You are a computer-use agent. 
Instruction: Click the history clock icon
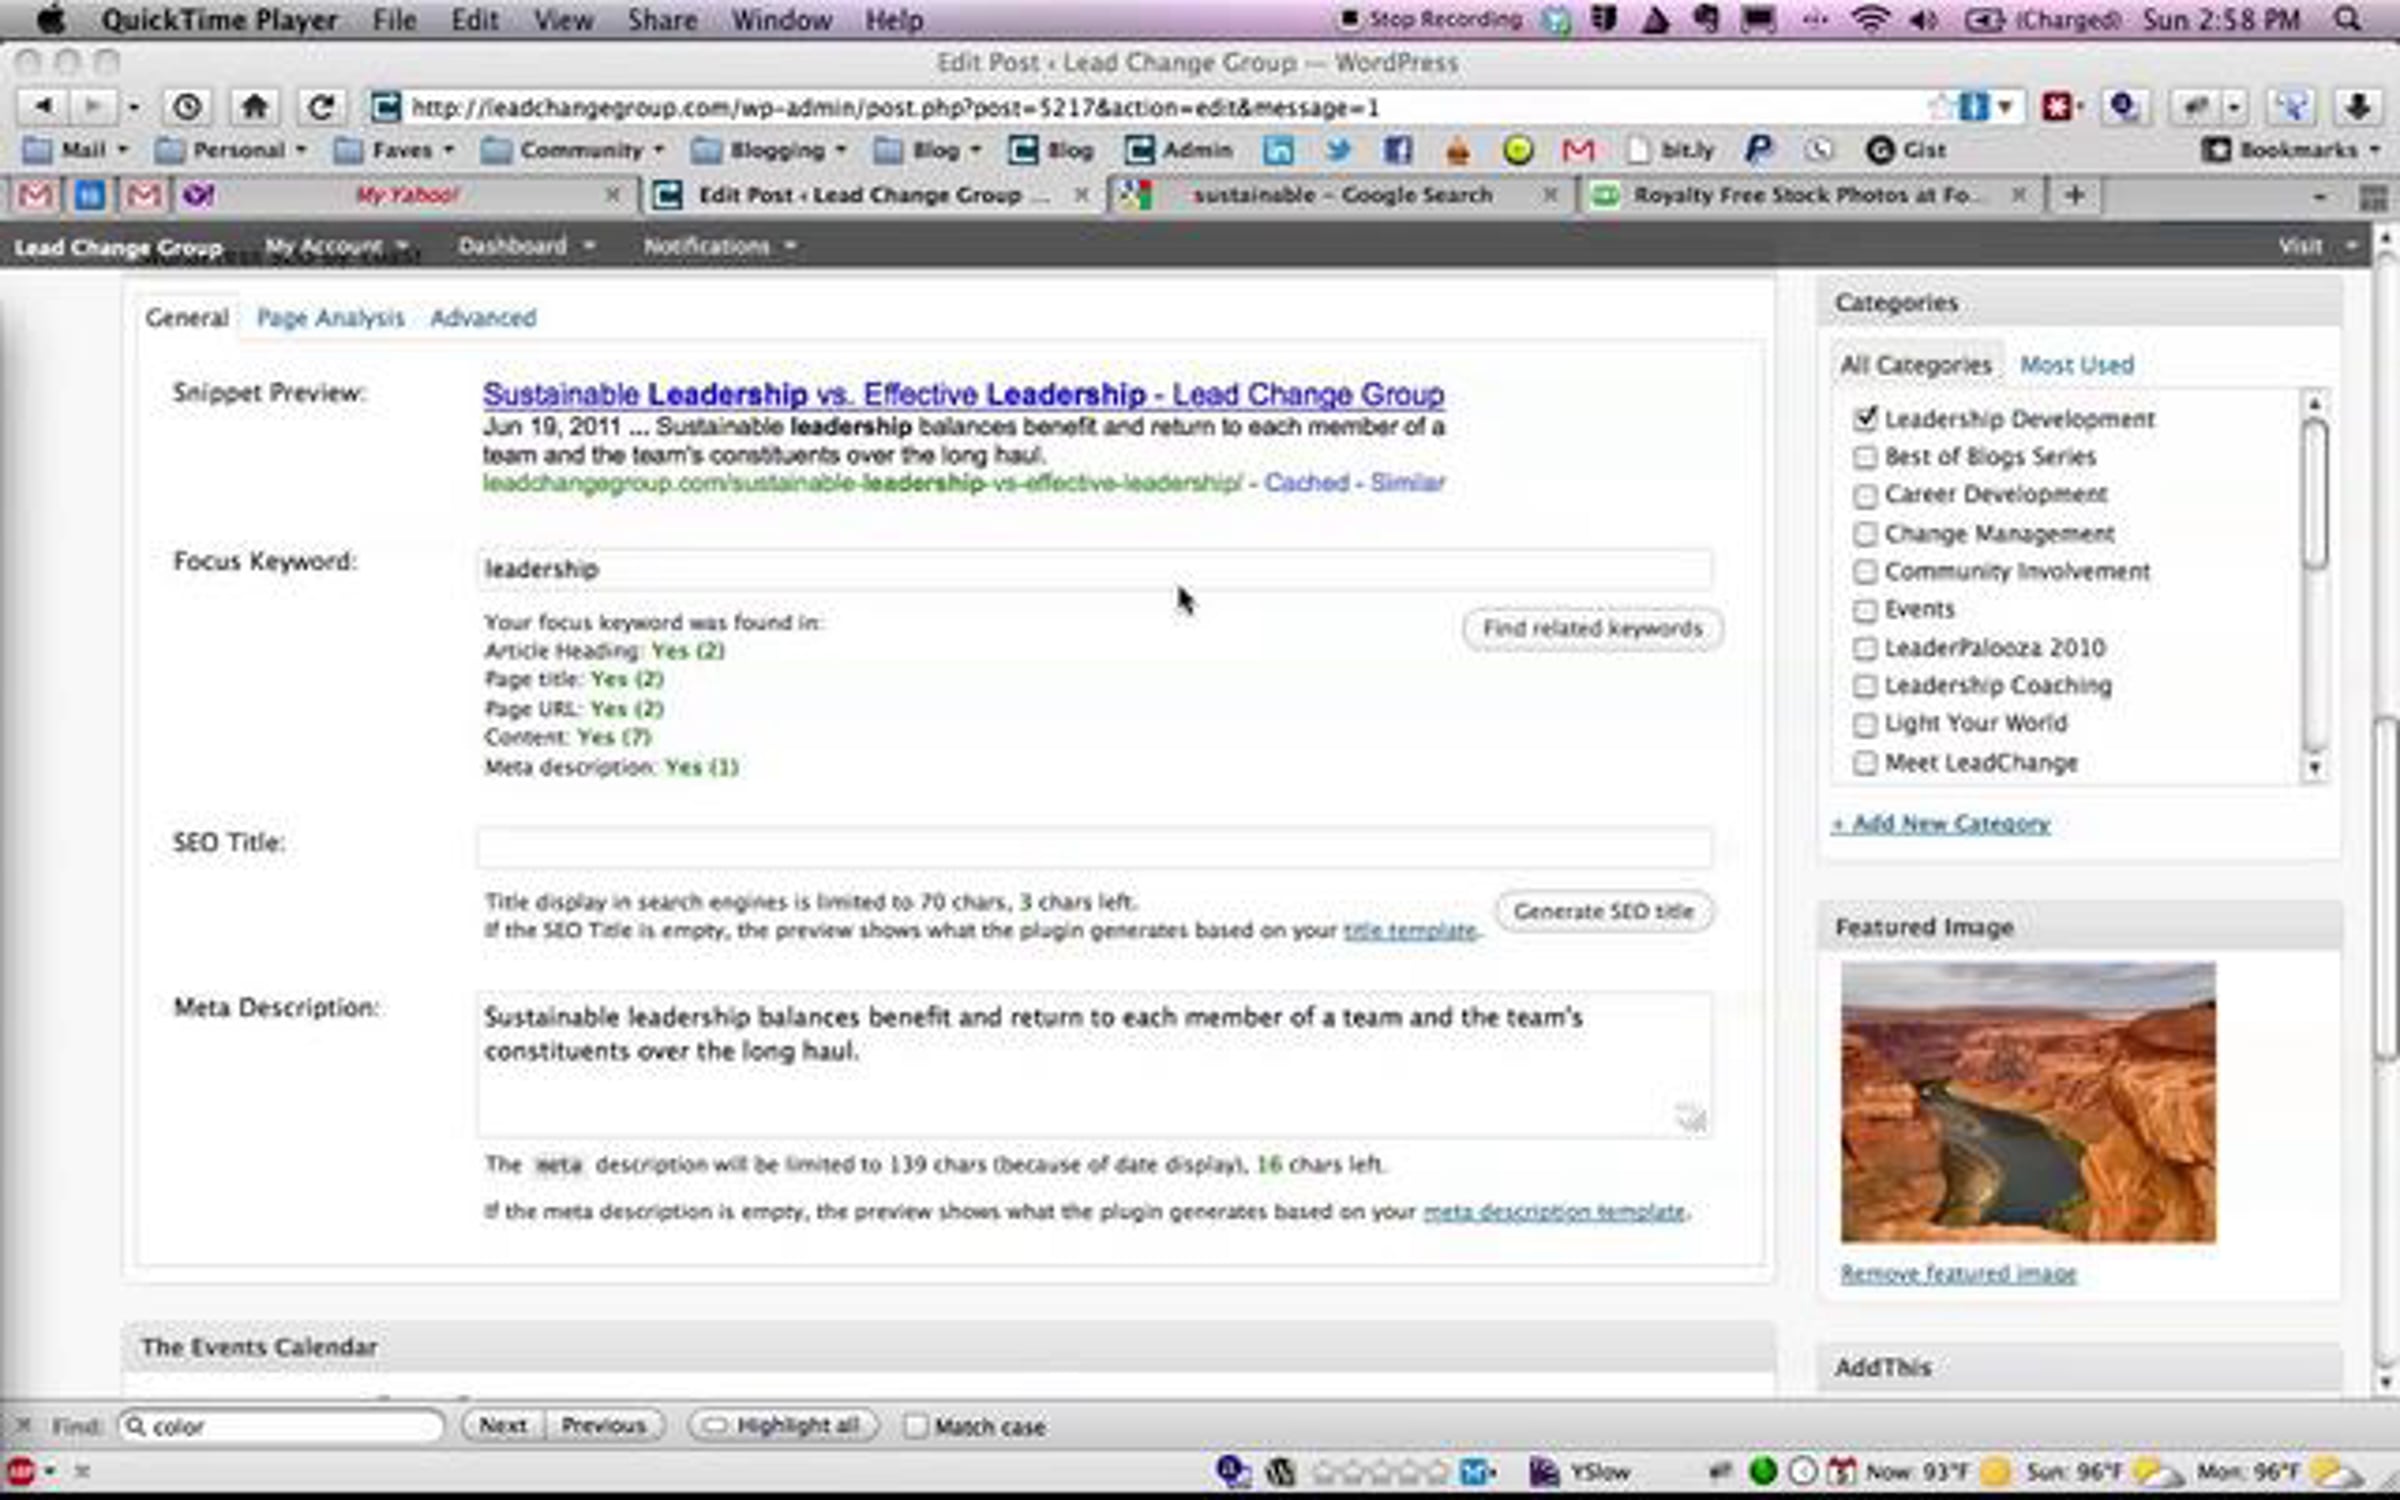187,107
